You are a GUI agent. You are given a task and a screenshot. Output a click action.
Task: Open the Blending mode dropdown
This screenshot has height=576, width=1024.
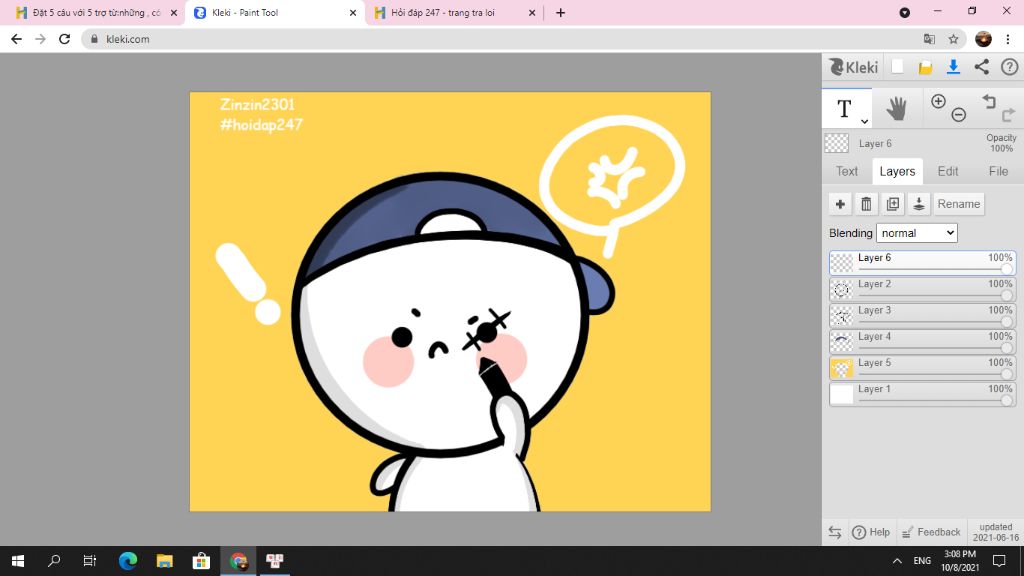tap(916, 233)
